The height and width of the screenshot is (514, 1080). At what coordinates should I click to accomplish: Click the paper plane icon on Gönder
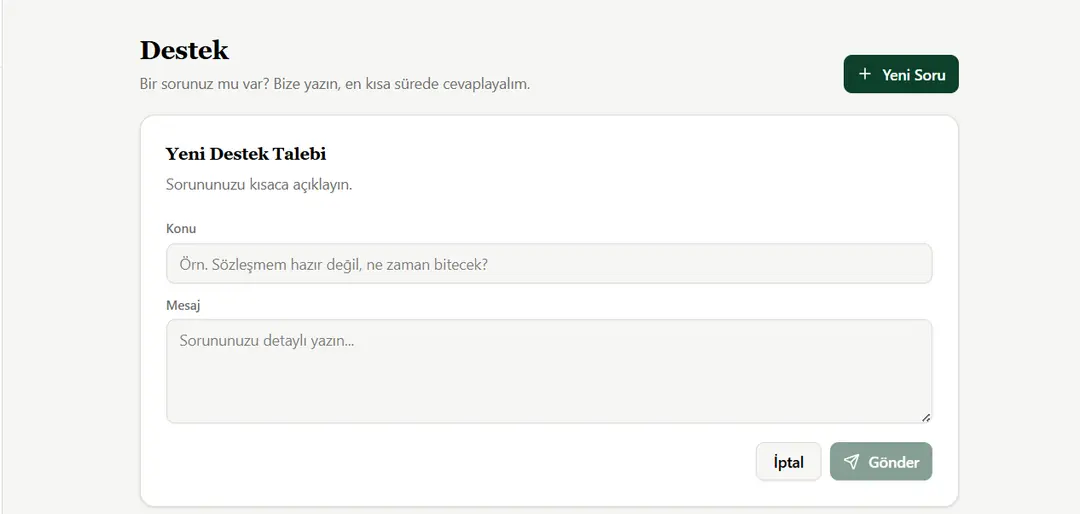click(851, 462)
